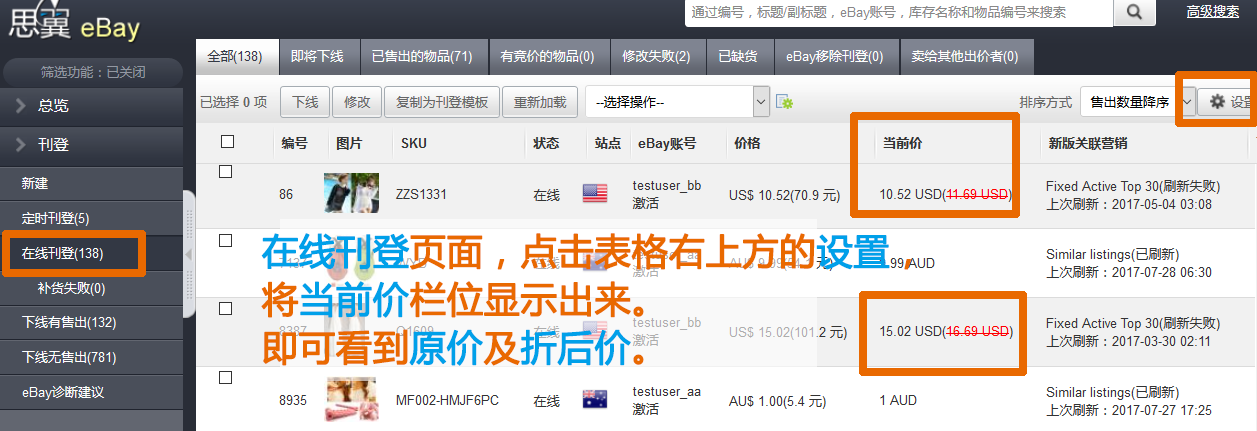Click the 图片 column header
Viewport: 1257px width, 431px height.
click(x=349, y=143)
